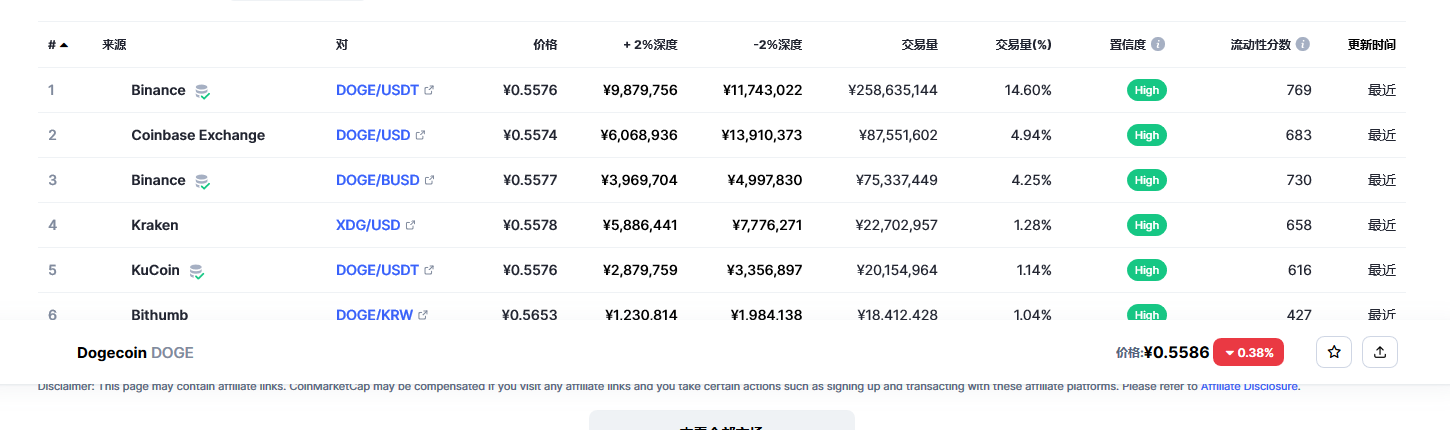Open Coinbase Exchange source link
This screenshot has height=430, width=1450.
198,135
